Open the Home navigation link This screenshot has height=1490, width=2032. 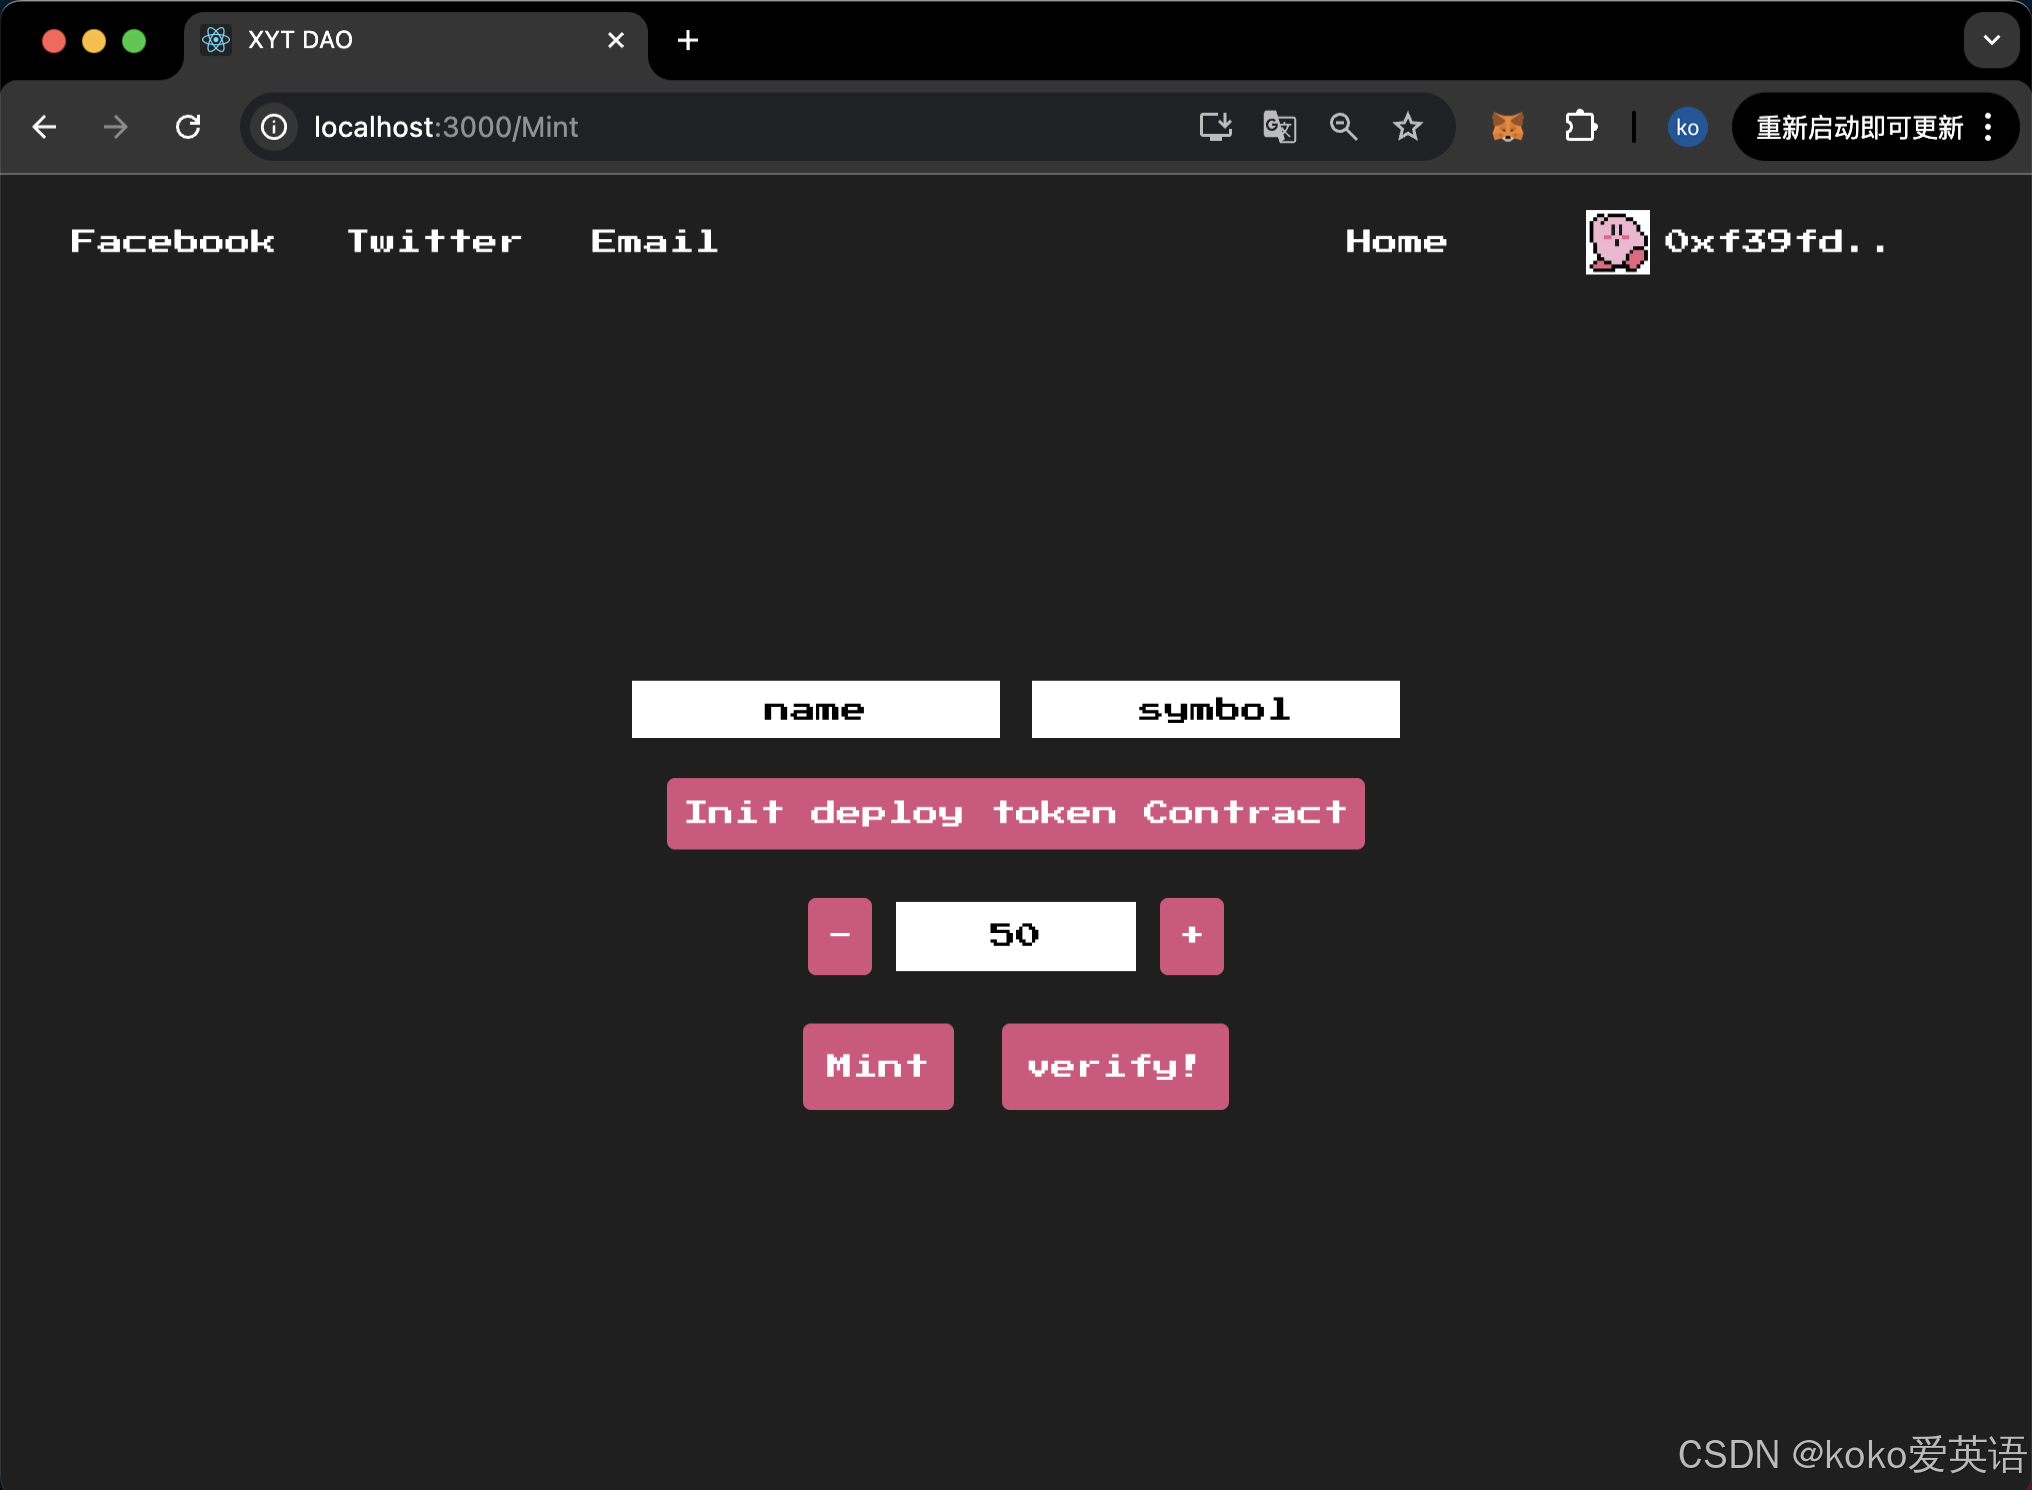1396,242
